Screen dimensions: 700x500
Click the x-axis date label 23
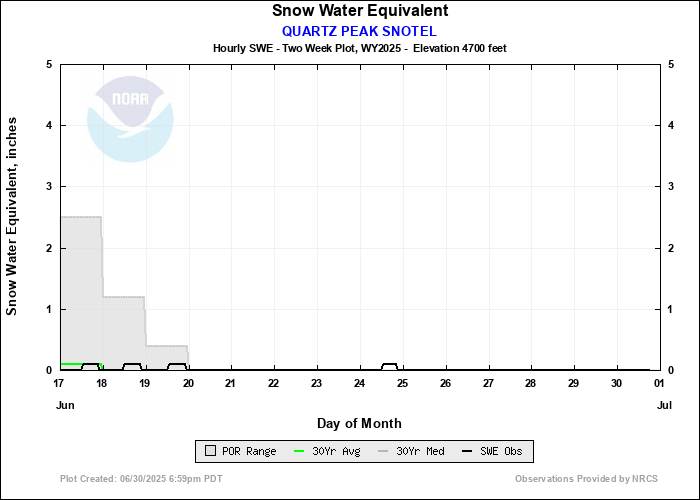(x=317, y=384)
